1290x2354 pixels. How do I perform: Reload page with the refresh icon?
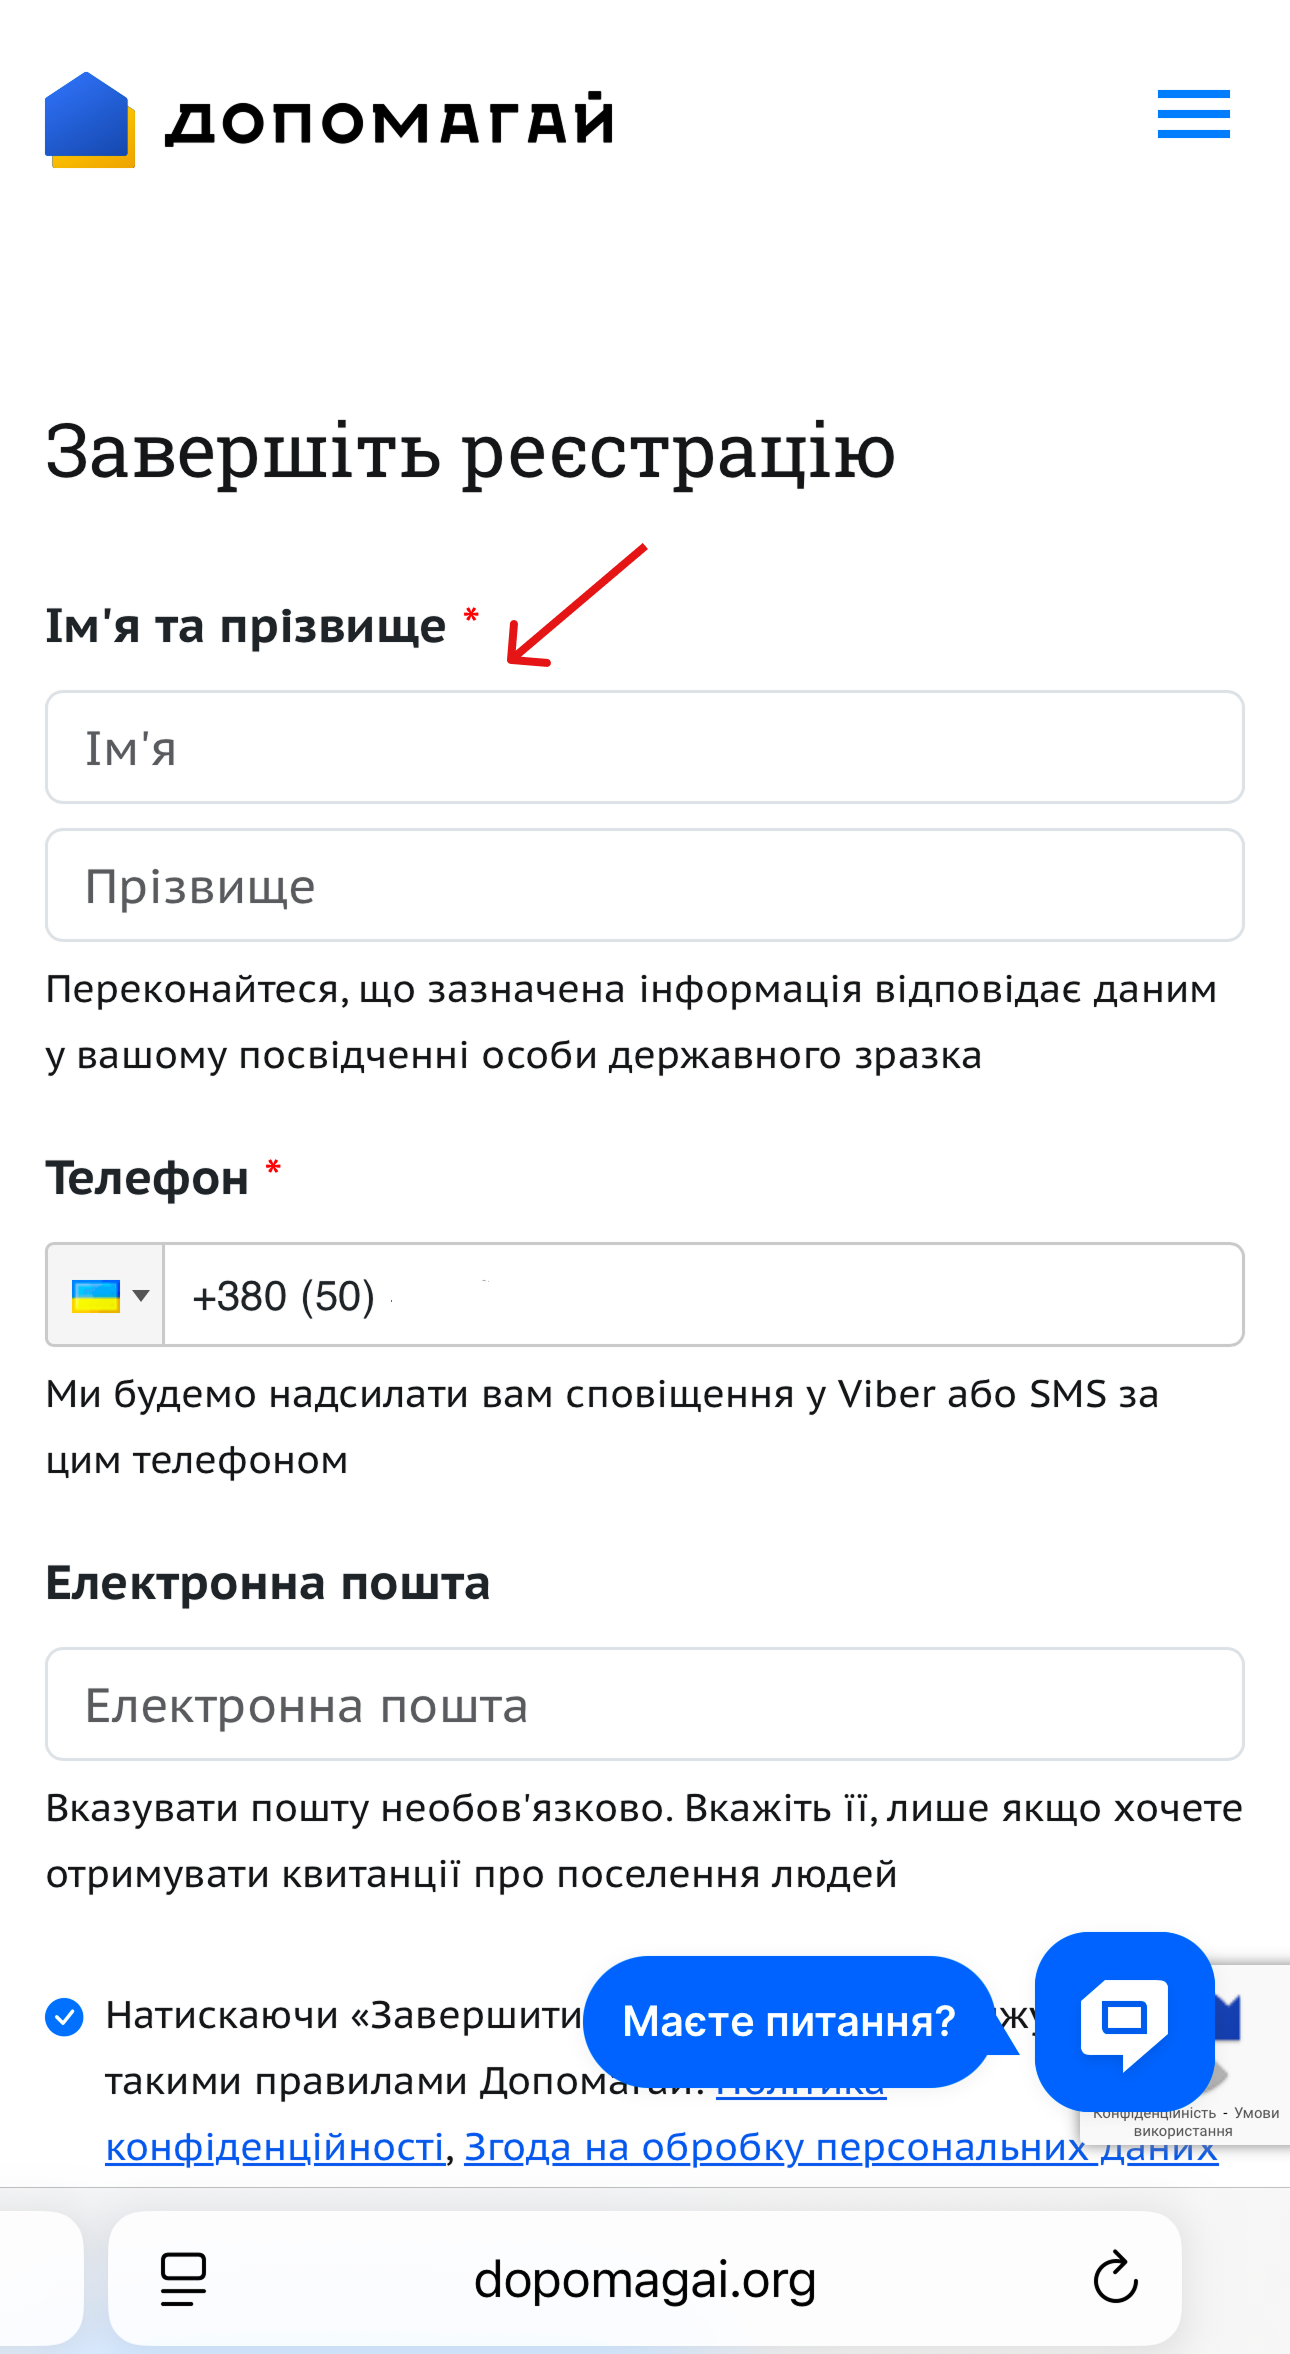coord(1115,2279)
